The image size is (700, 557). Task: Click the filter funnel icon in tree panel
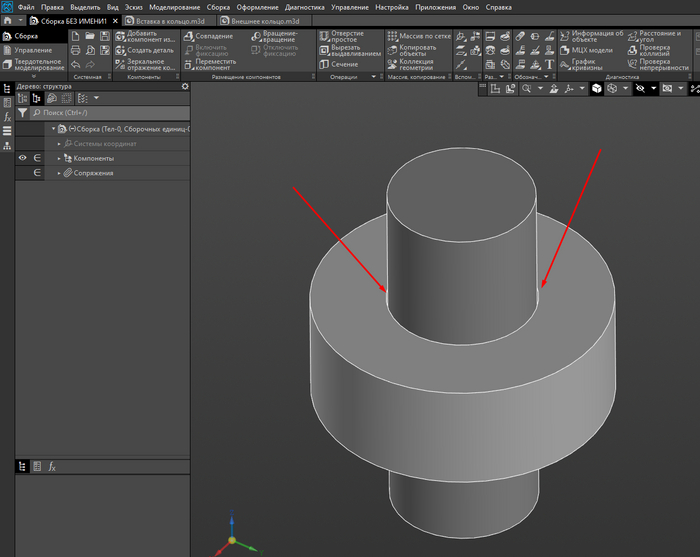22,113
